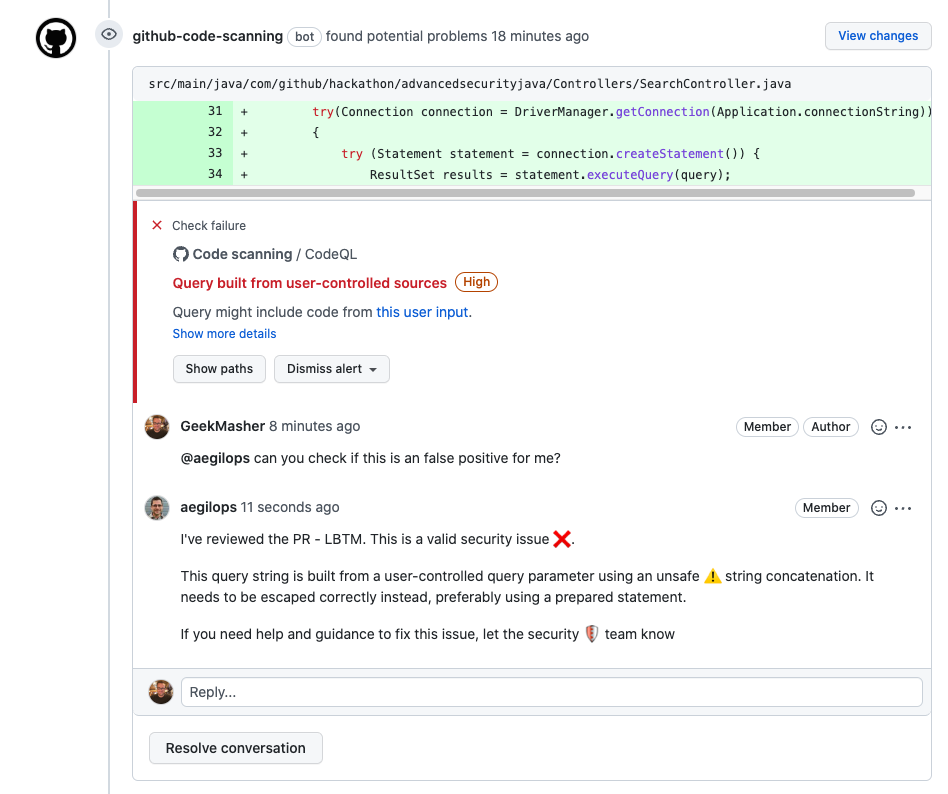The image size is (948, 794).
Task: Click the '11 seconds ago' comment timestamp
Action: click(x=290, y=507)
